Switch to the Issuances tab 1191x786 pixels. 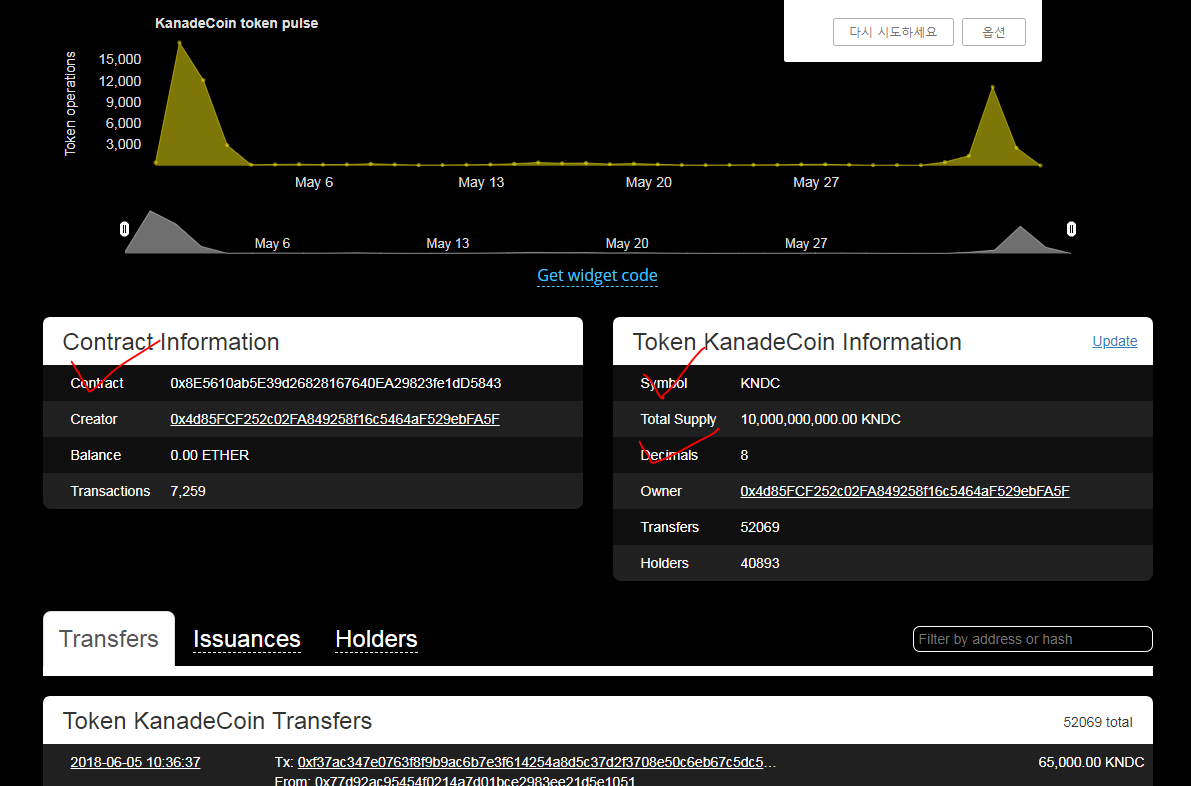[x=247, y=639]
